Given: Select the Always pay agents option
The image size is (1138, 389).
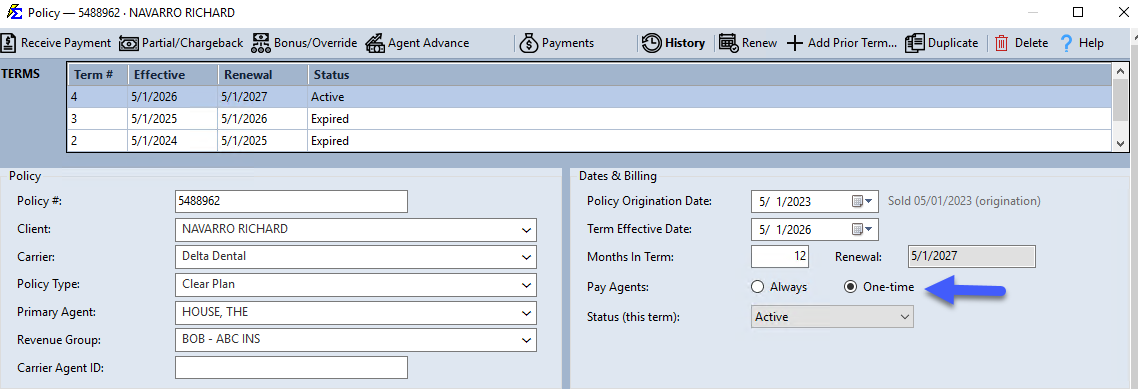Looking at the screenshot, I should point(757,287).
